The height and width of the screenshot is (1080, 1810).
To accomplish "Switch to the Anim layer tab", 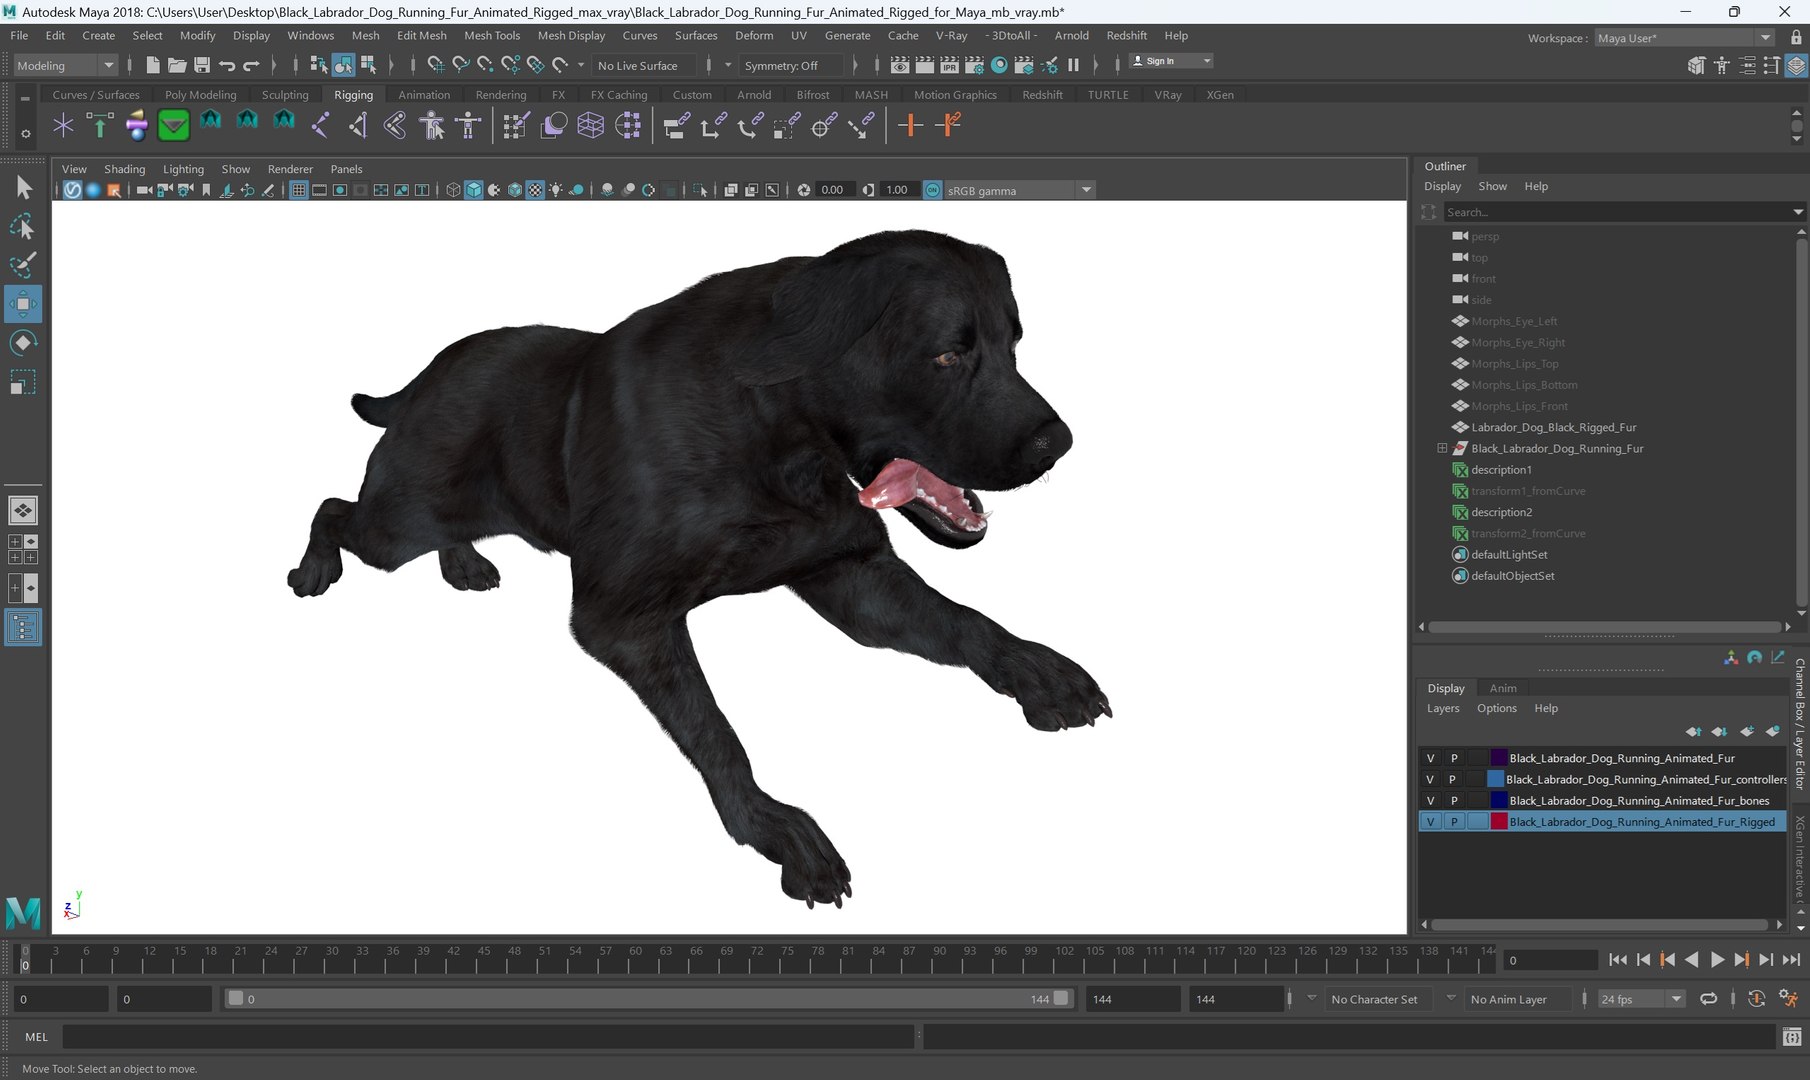I will (1503, 688).
